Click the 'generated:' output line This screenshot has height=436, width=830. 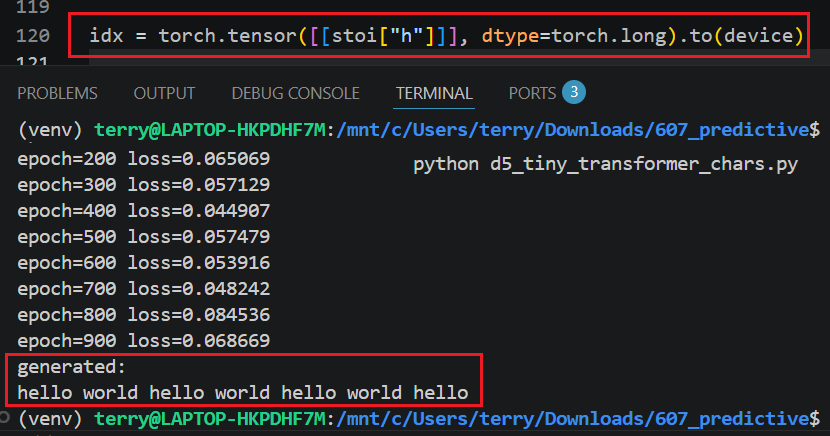[71, 367]
